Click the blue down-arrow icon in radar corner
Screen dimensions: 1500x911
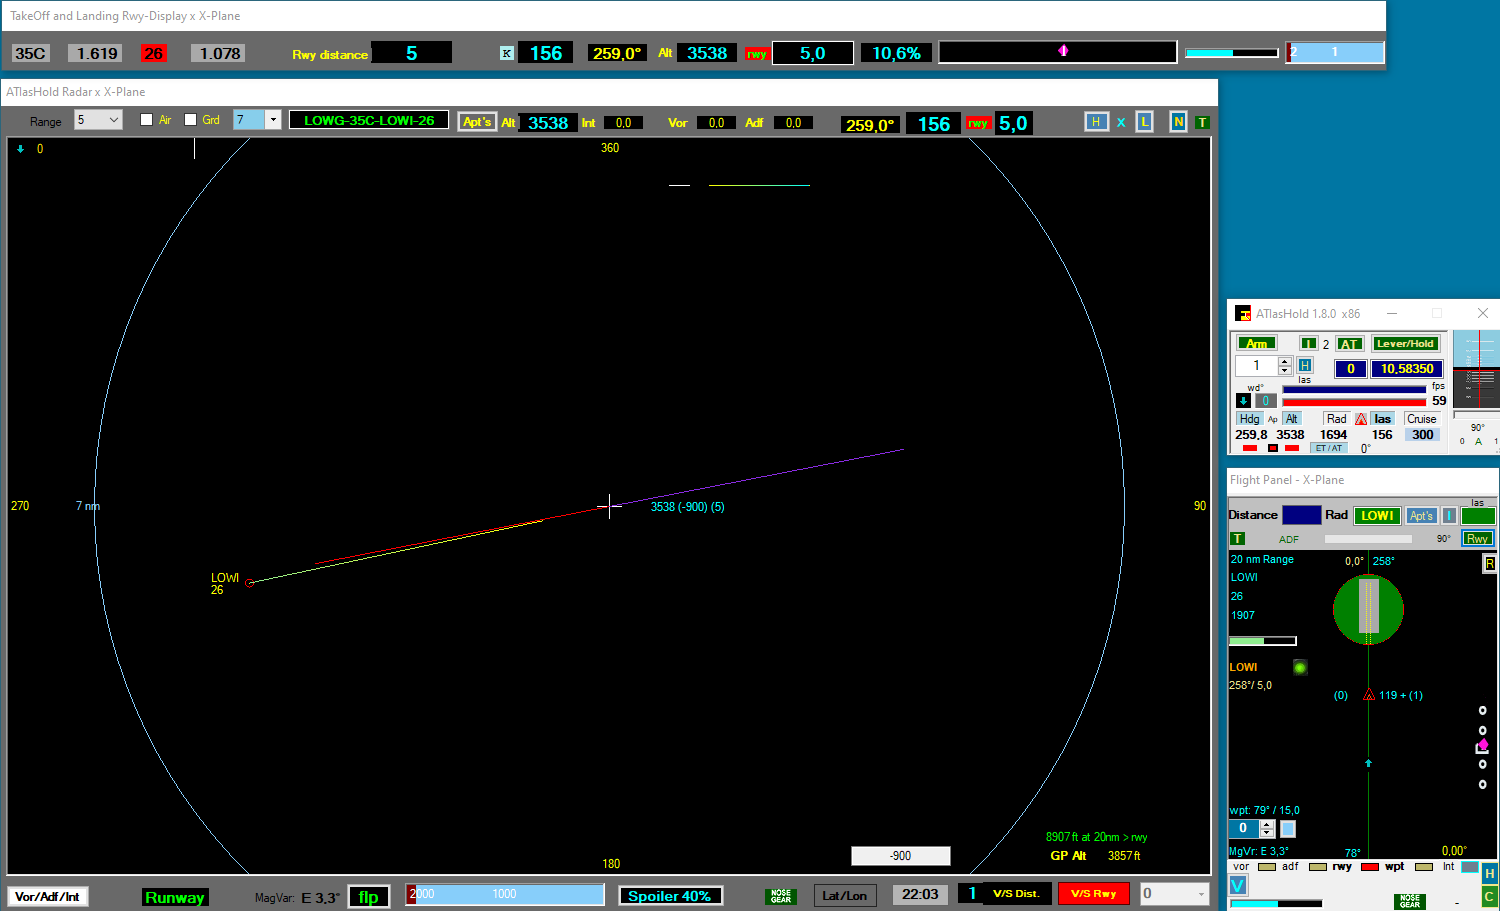[20, 149]
